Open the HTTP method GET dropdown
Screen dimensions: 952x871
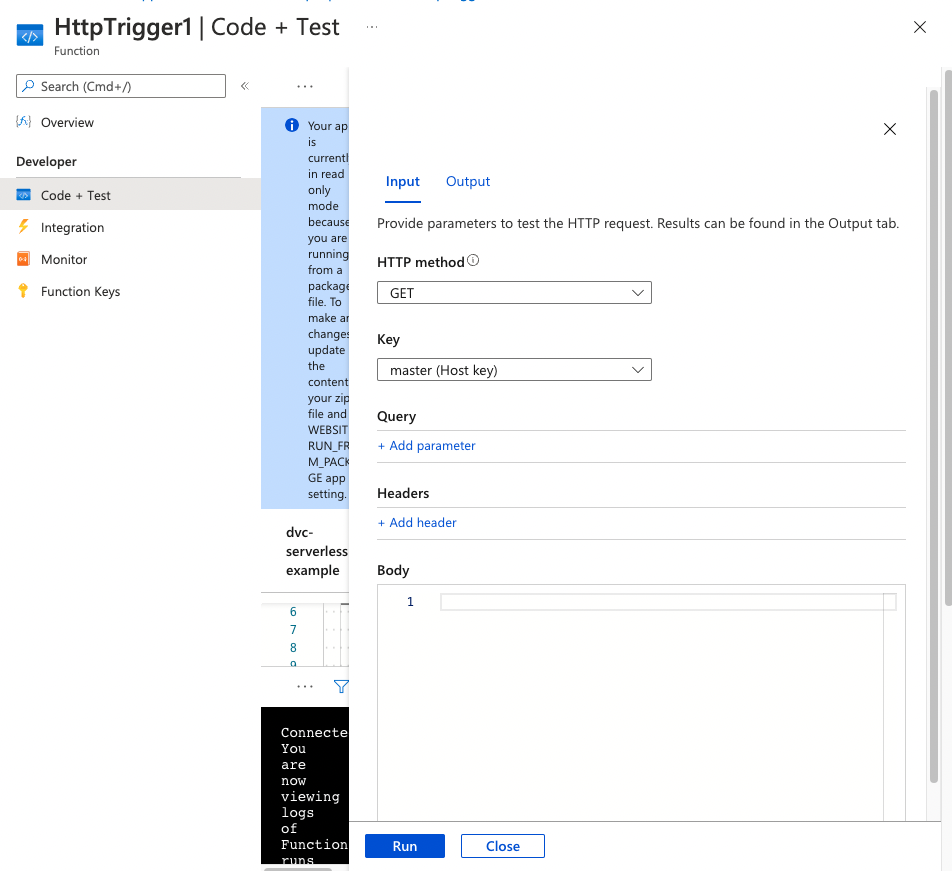(514, 293)
